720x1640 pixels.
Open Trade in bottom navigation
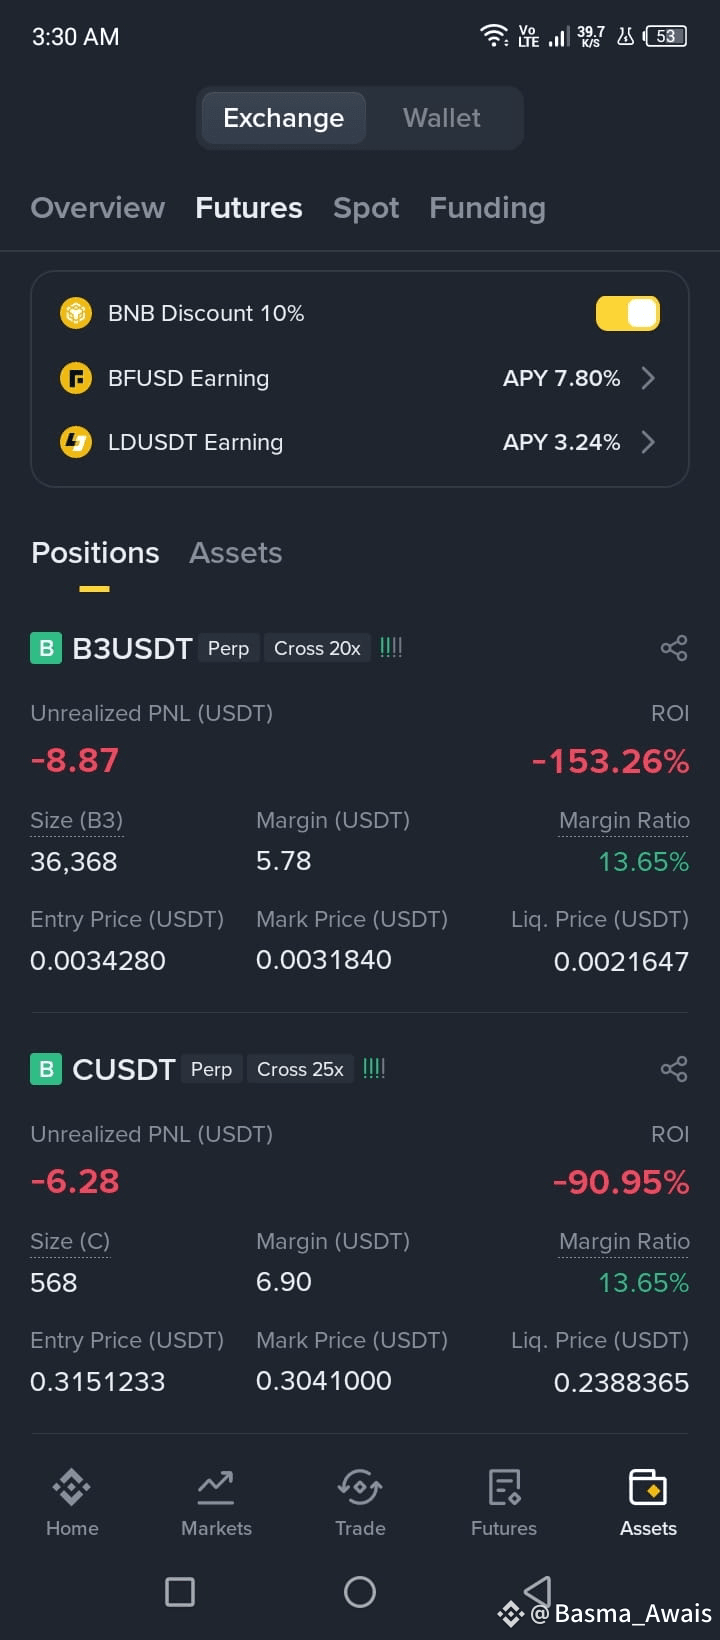(360, 1502)
